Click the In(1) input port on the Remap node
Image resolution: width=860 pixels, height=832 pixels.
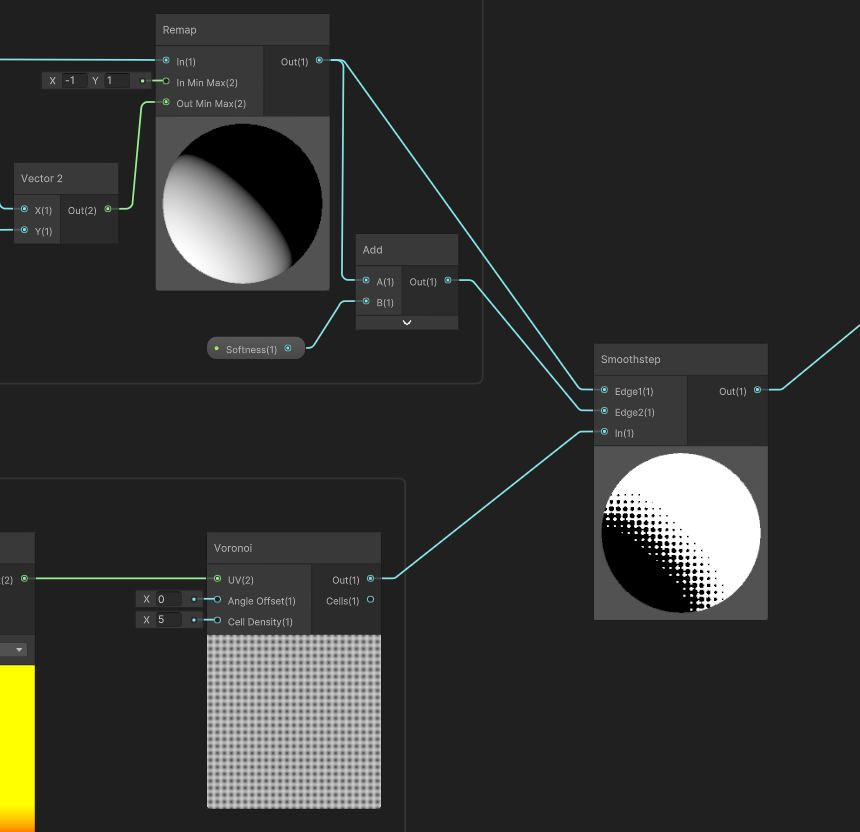pyautogui.click(x=165, y=60)
